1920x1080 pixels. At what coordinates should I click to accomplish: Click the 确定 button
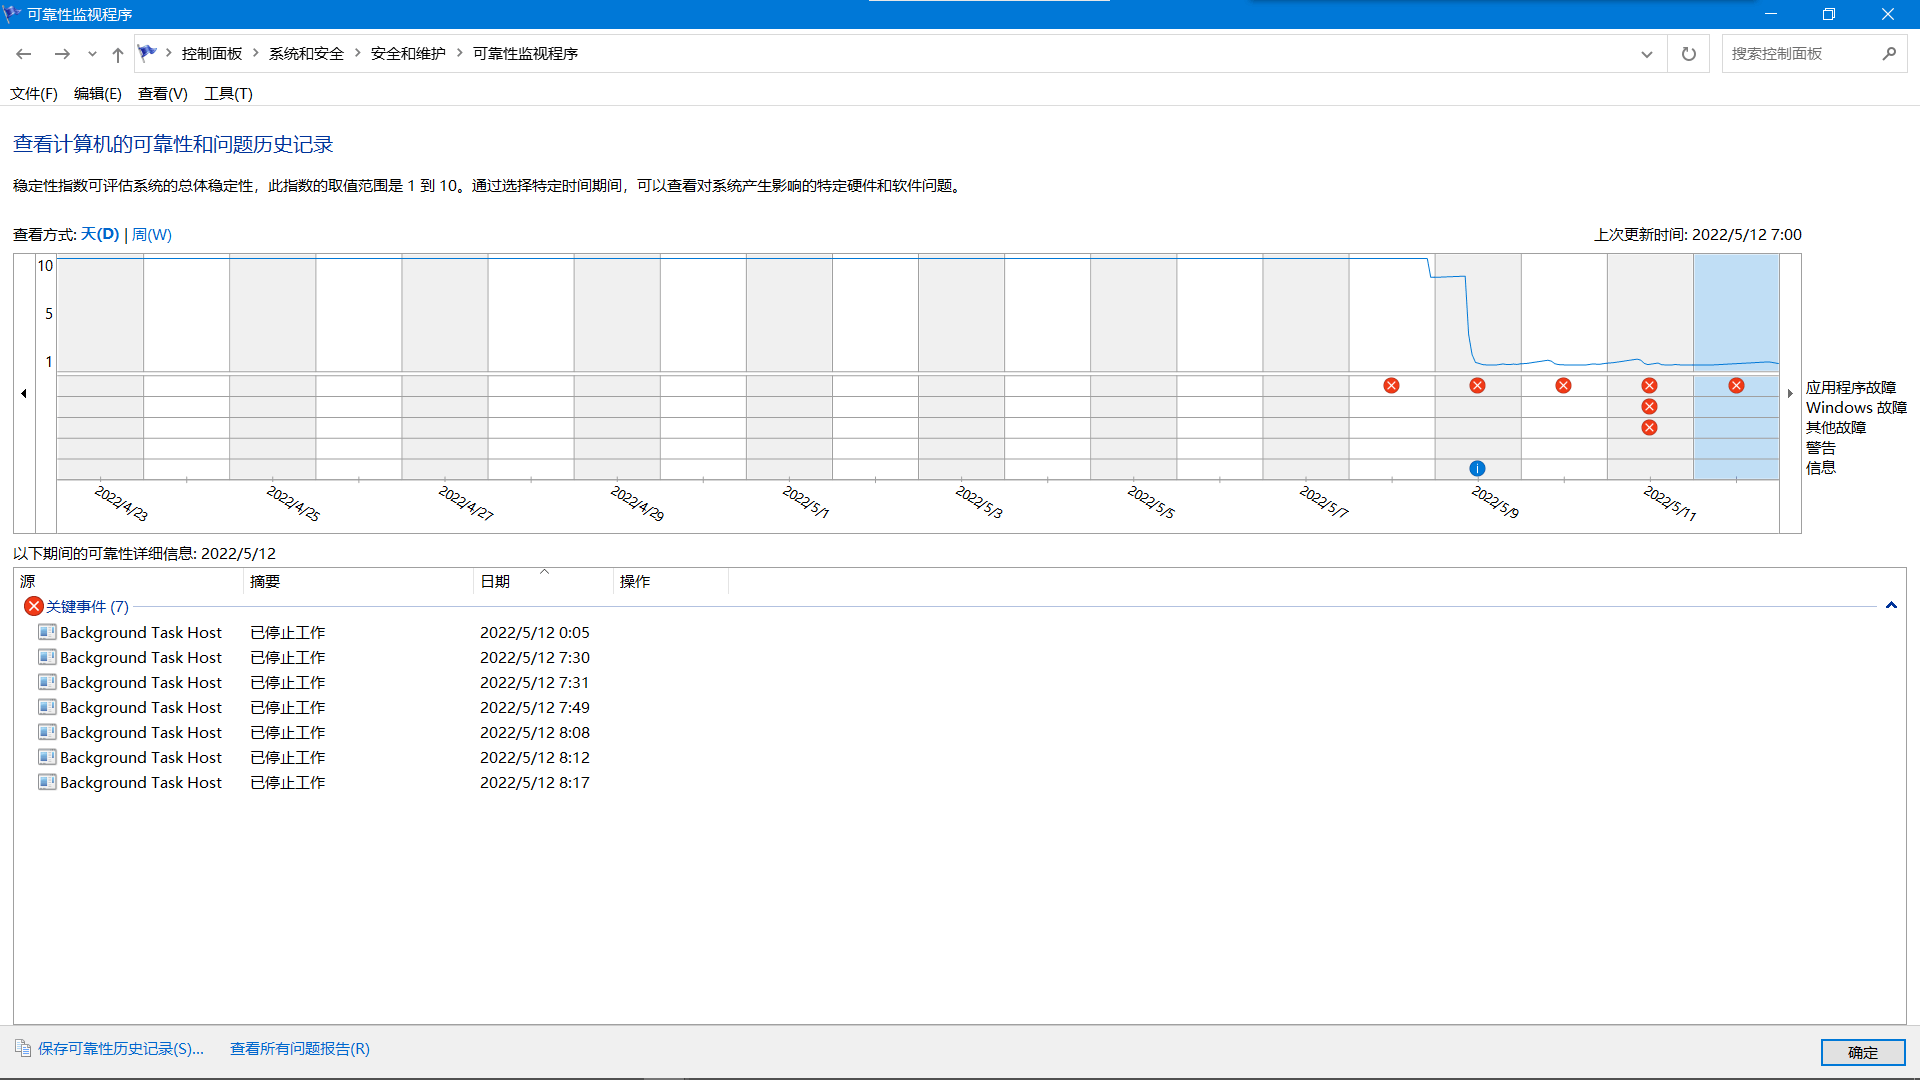[1862, 1052]
